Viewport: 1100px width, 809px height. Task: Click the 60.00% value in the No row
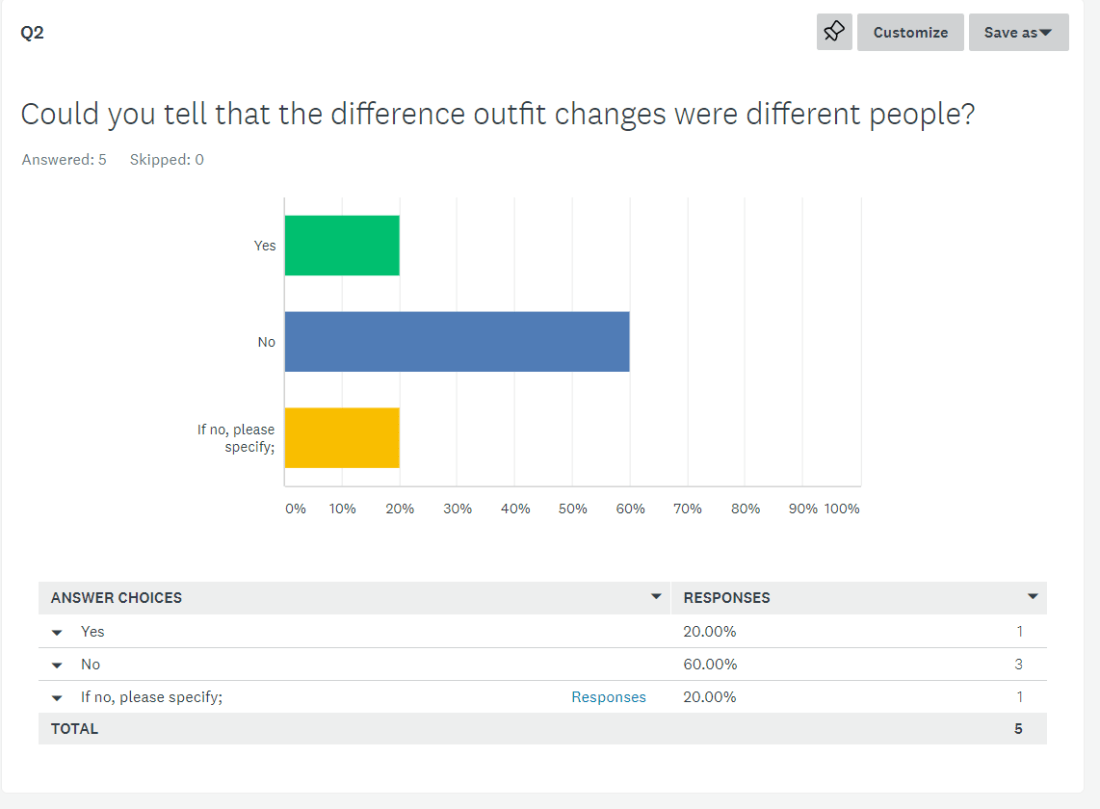click(x=710, y=664)
